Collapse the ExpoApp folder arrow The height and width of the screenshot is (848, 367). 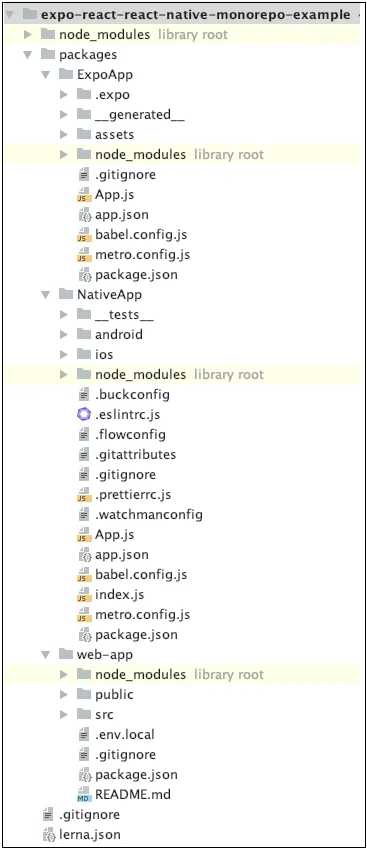point(46,75)
